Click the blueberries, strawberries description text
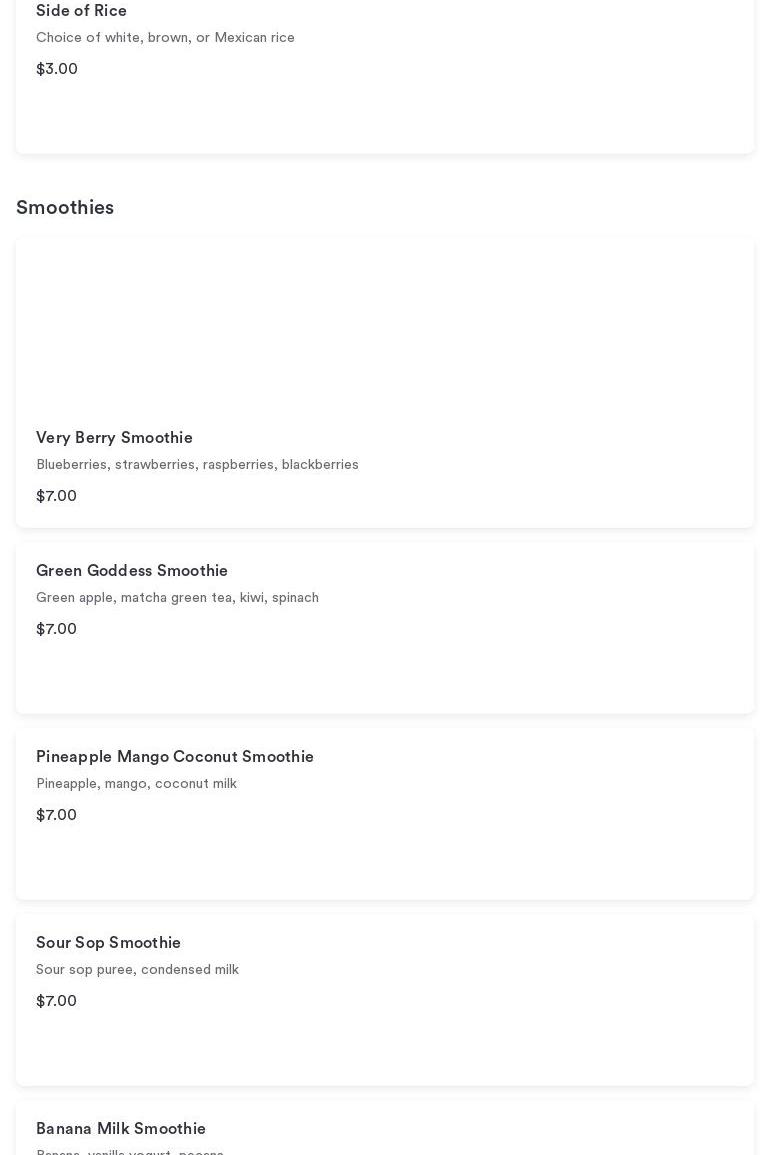This screenshot has width=770, height=1155. 197,465
